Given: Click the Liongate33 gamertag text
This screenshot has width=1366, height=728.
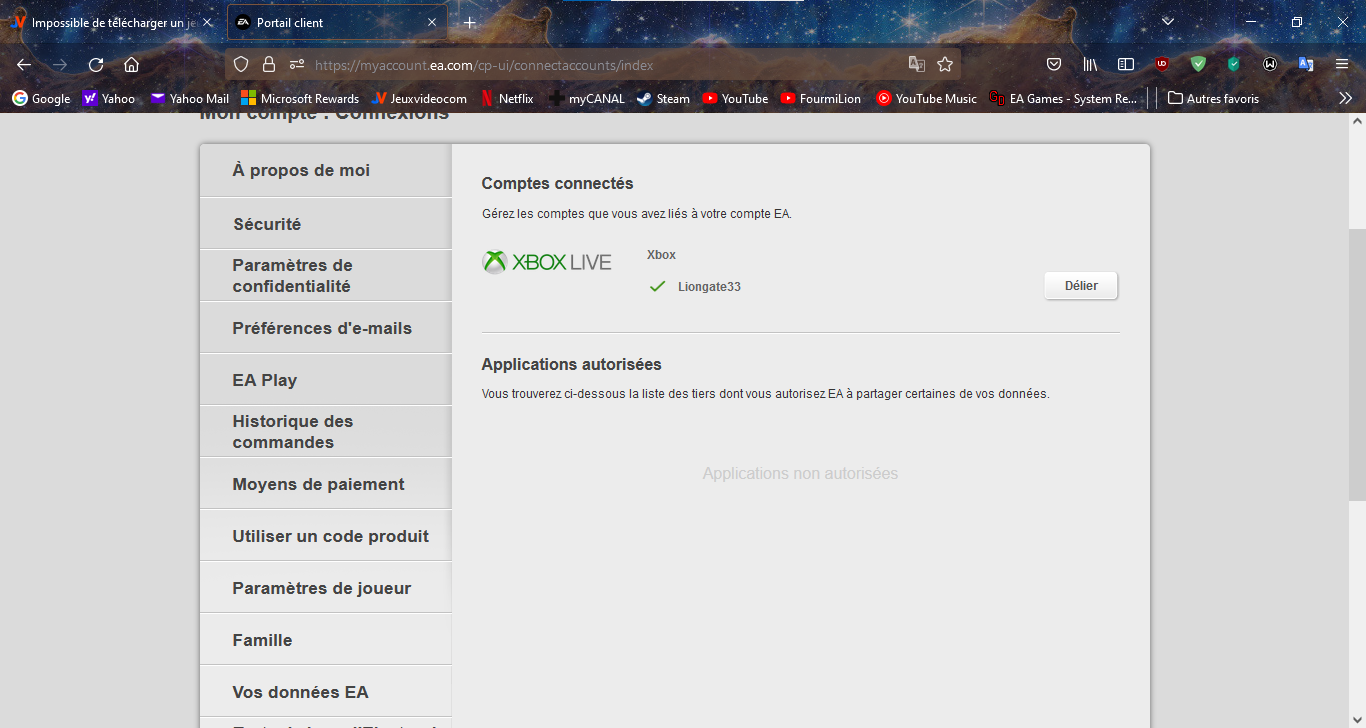Looking at the screenshot, I should coord(709,287).
